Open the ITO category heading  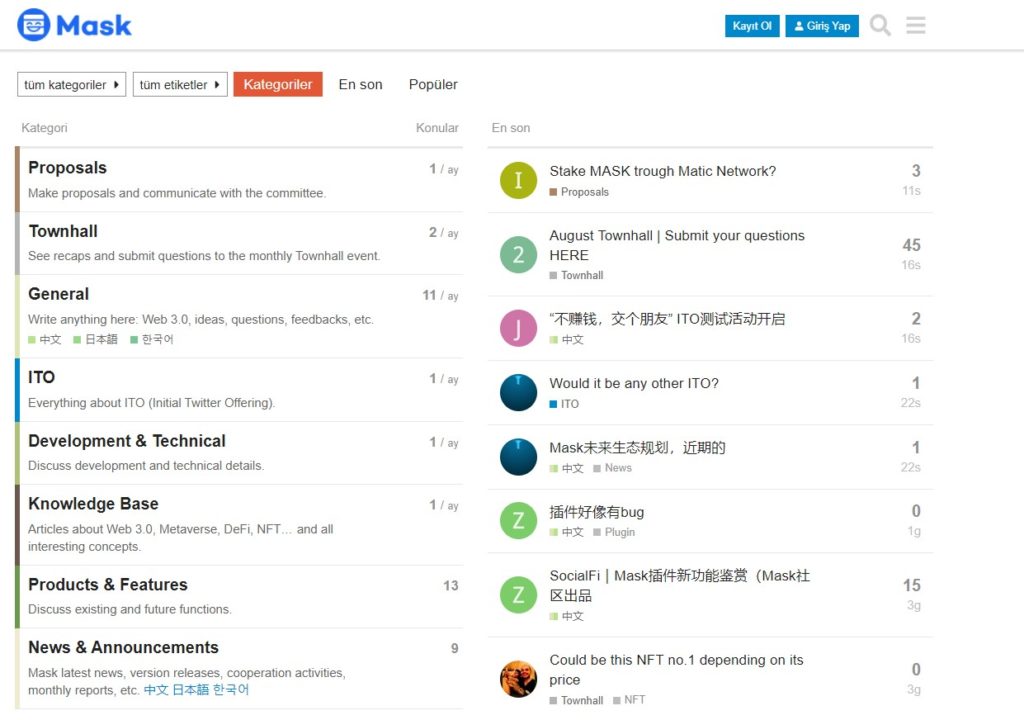[x=41, y=377]
